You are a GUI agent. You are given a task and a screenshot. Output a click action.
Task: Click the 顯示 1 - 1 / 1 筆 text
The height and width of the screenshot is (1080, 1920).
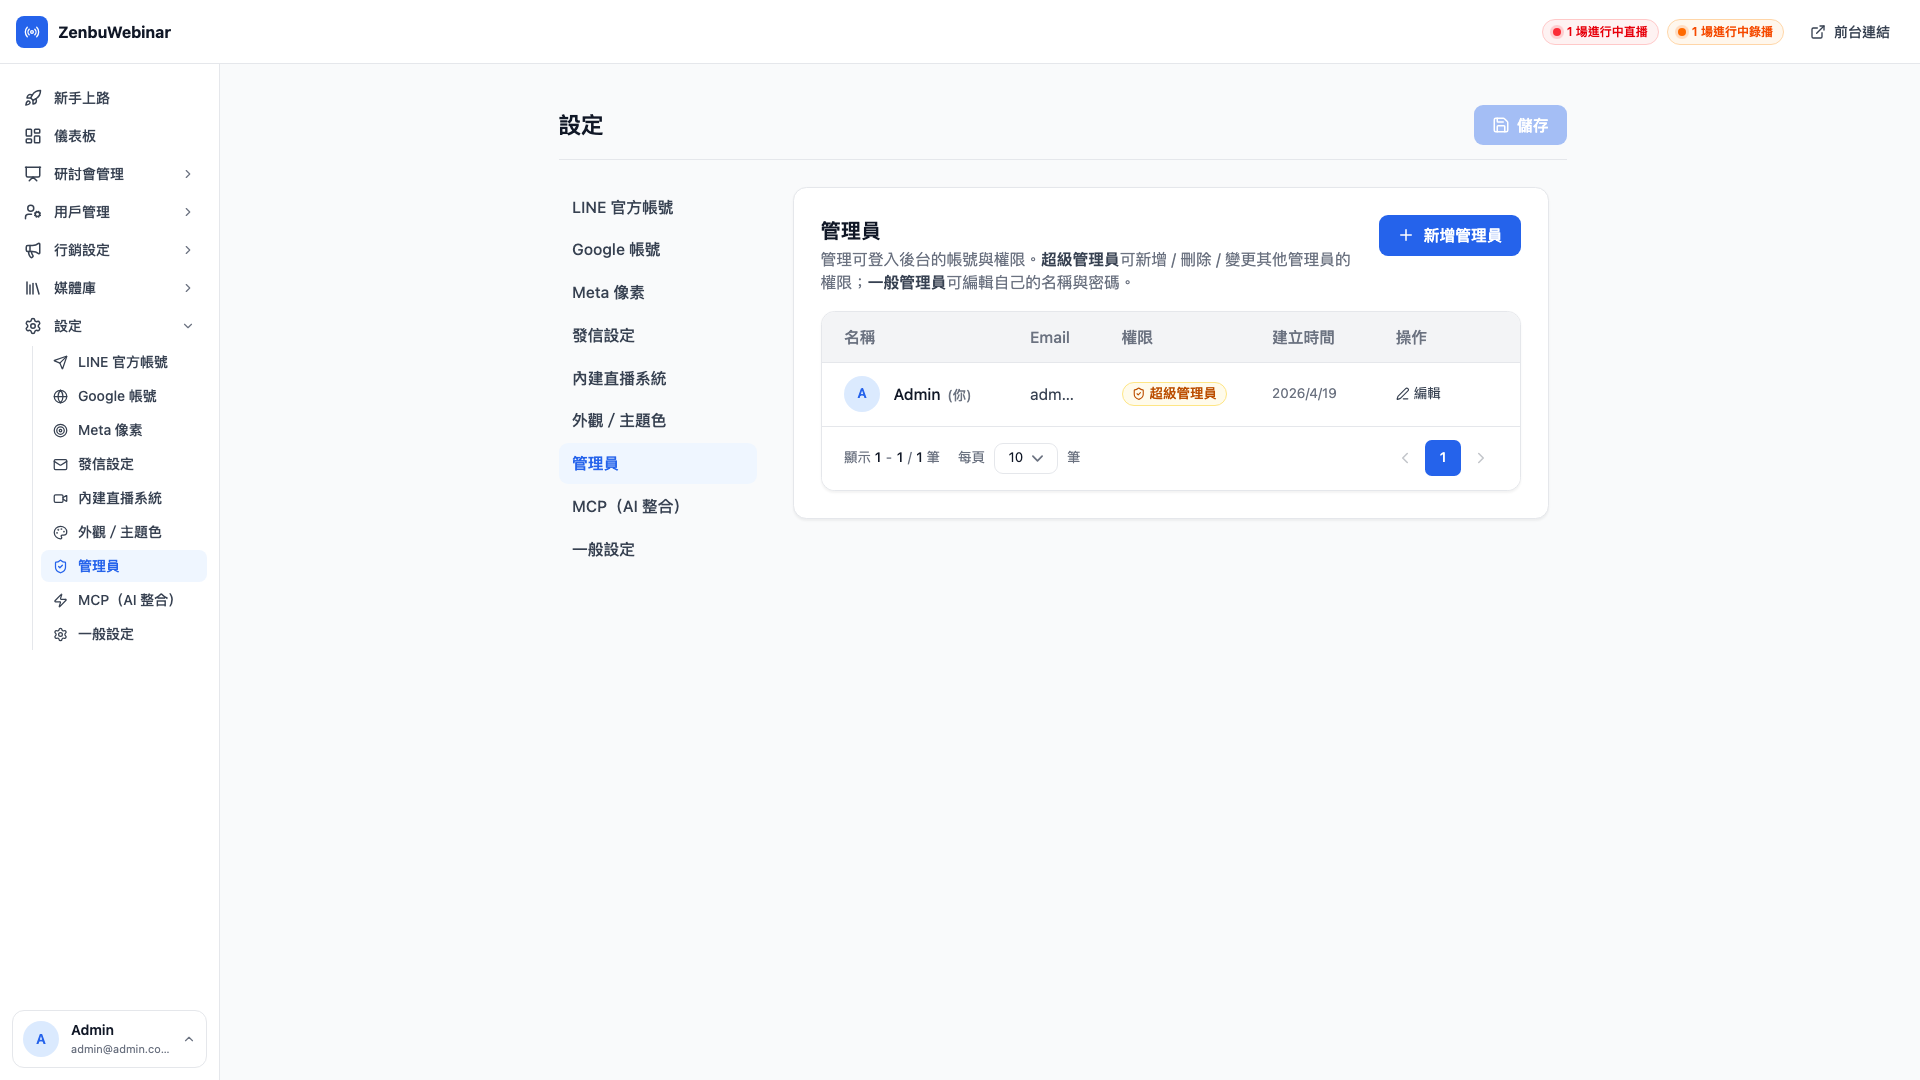click(892, 458)
